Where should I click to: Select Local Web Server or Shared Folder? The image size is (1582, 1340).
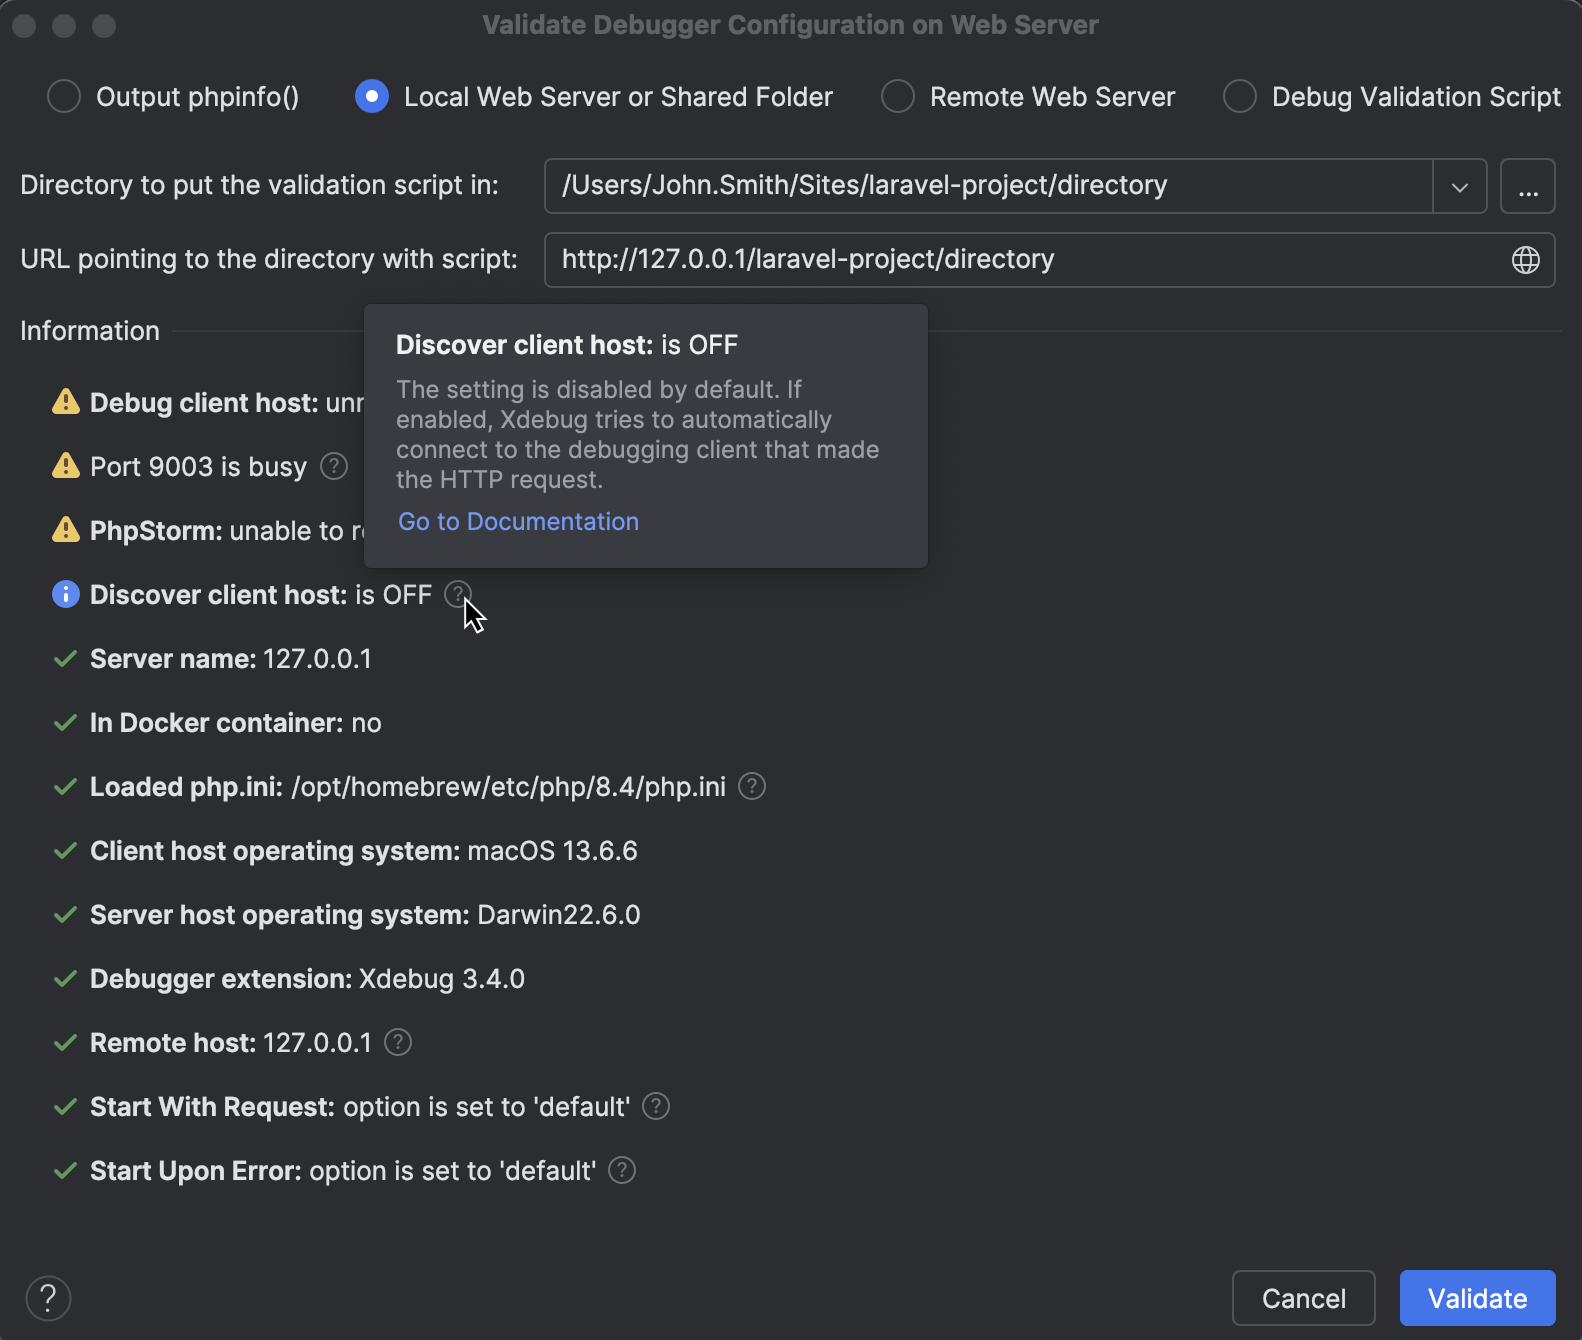click(x=372, y=97)
